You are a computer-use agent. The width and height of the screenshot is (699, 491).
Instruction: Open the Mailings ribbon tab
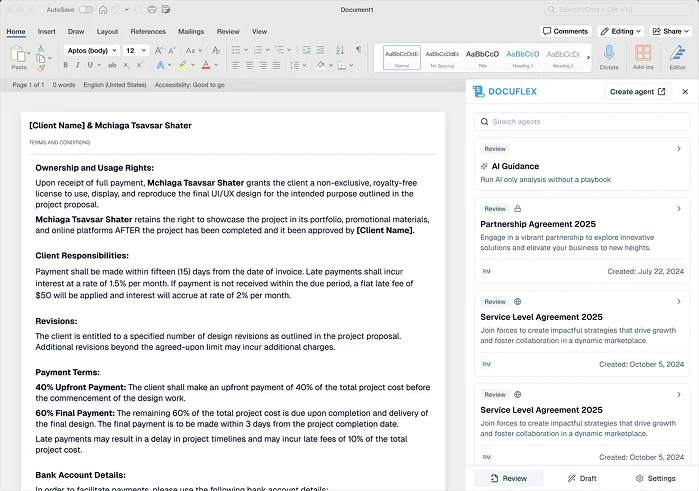point(191,31)
